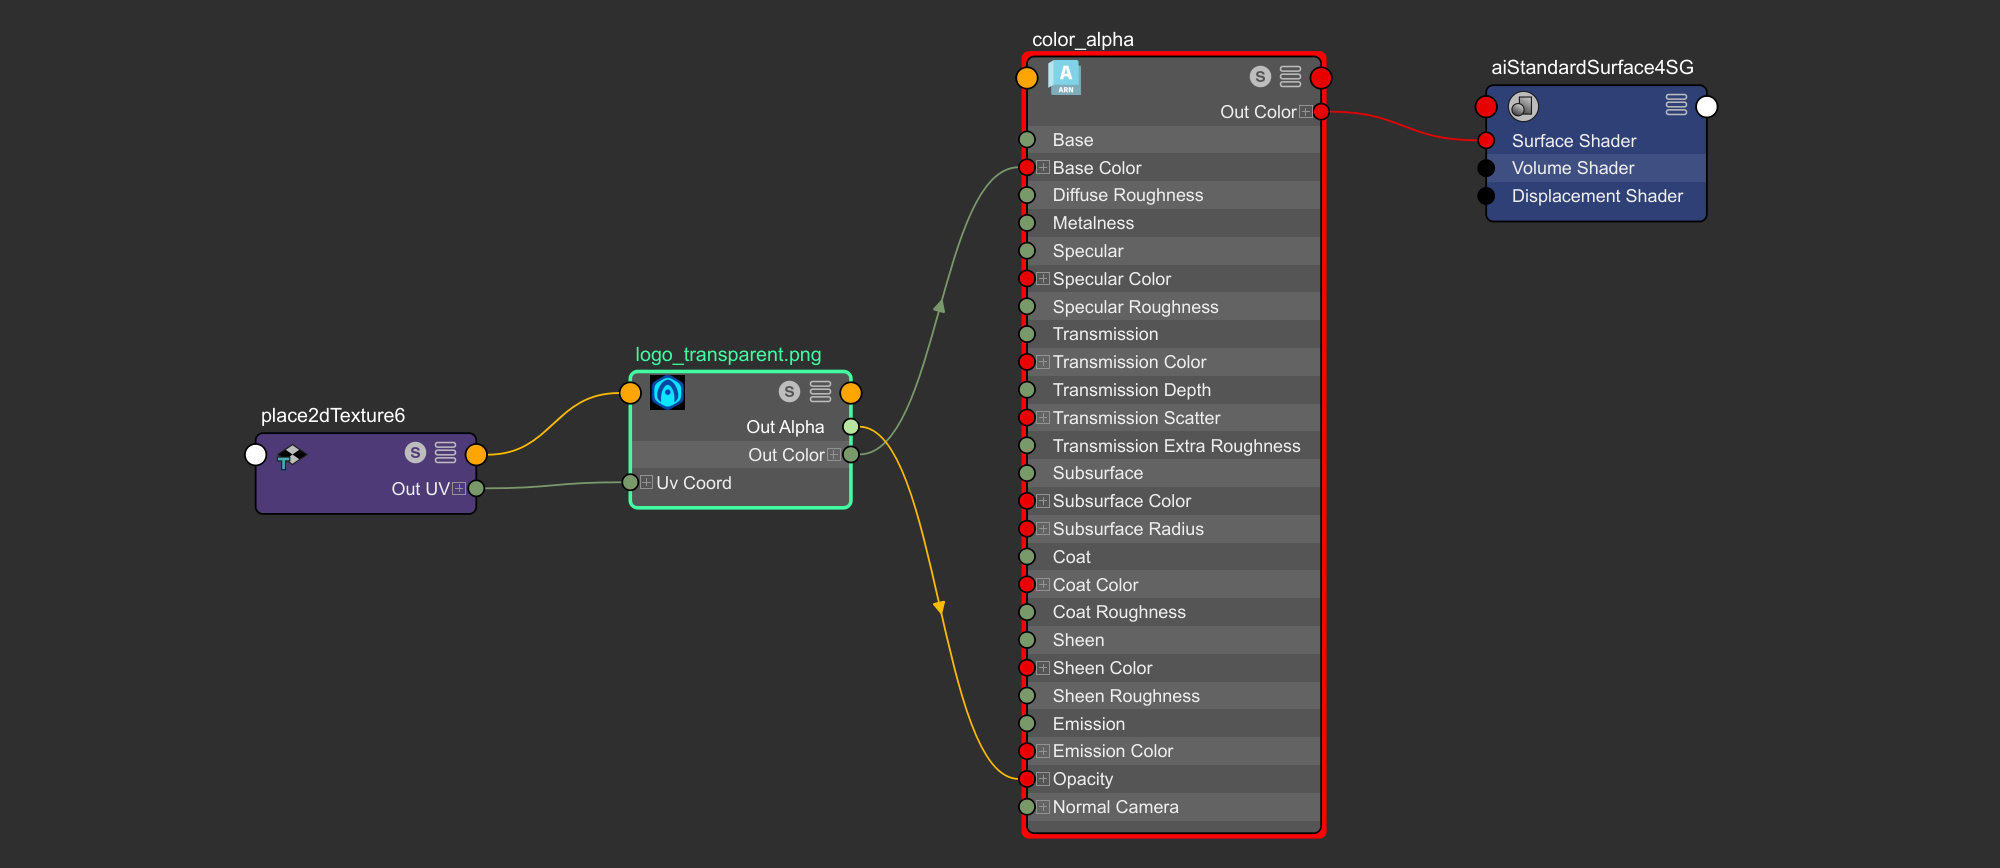The image size is (2000, 868).
Task: Expand the Sheen Color attribute
Action: [x=1043, y=668]
